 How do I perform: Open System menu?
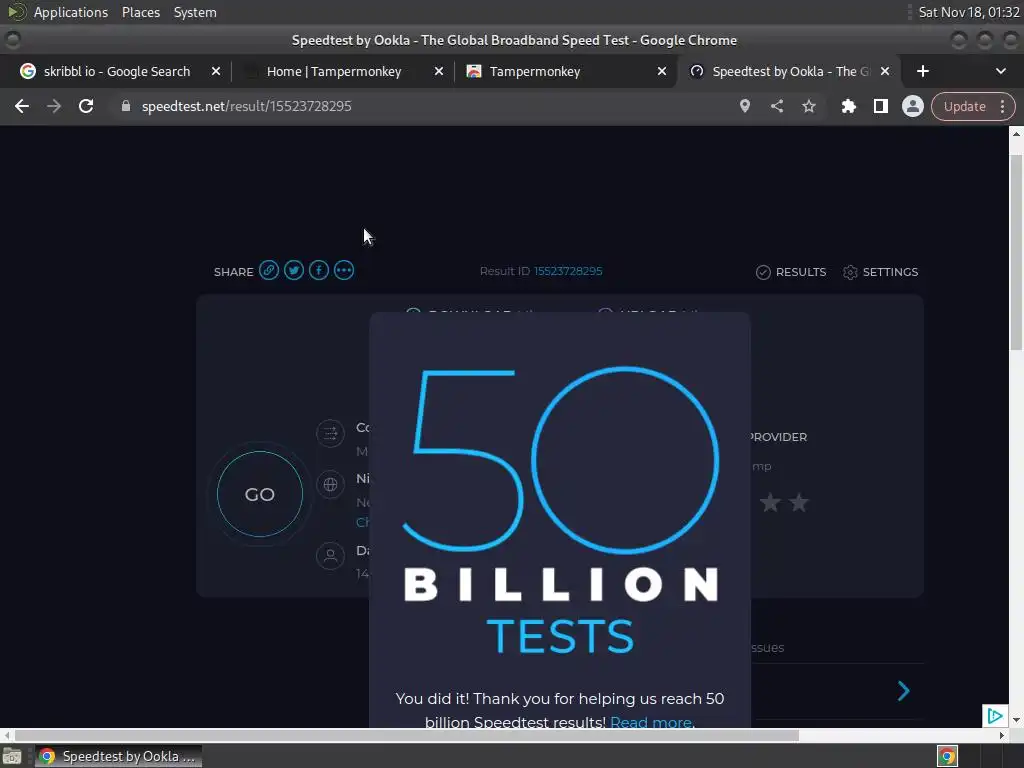point(195,12)
